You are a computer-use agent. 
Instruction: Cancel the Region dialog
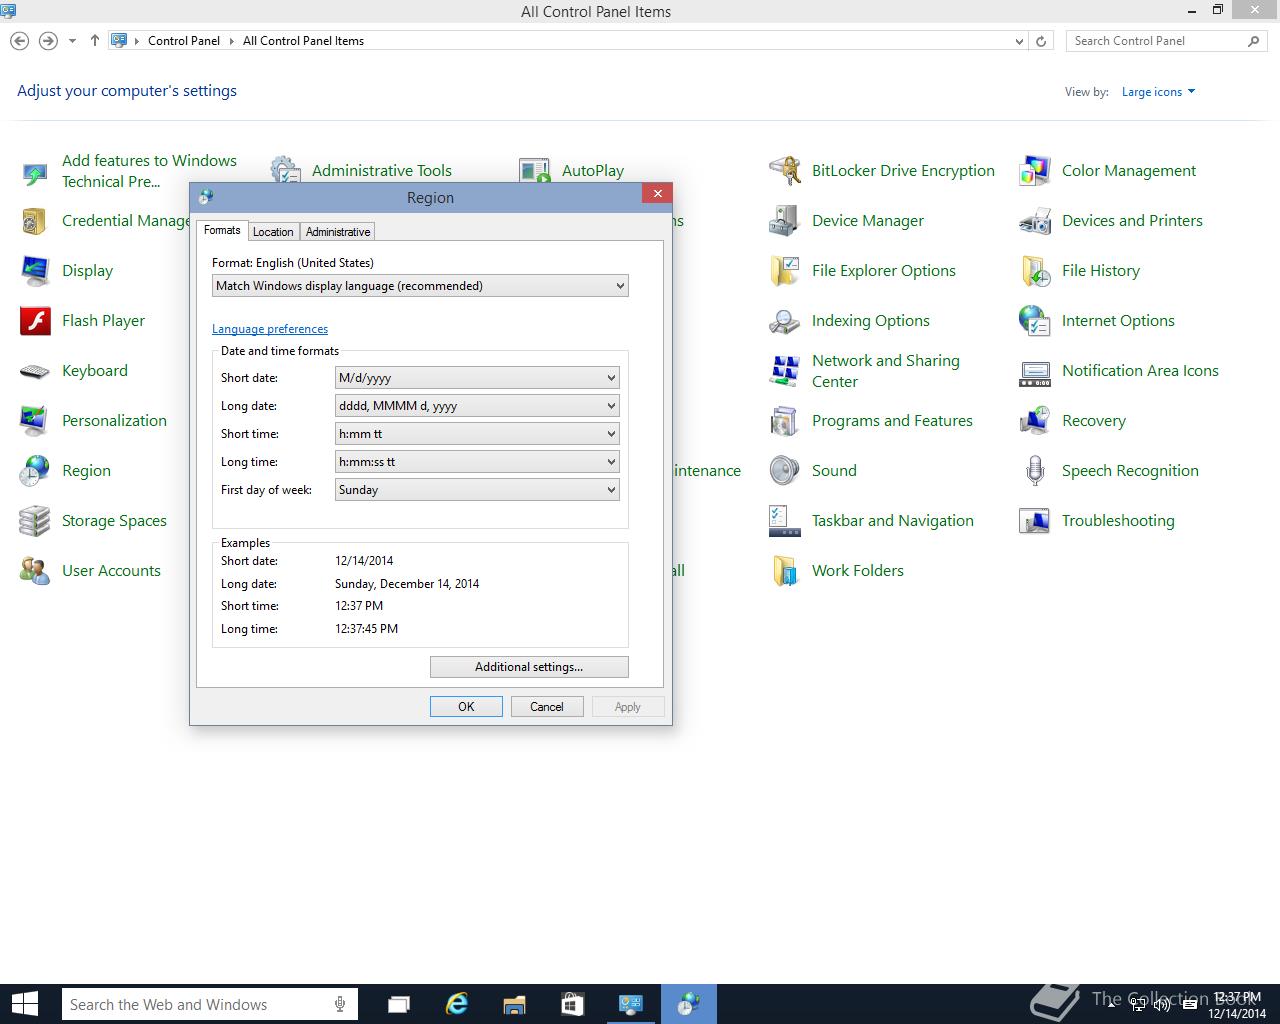click(547, 707)
